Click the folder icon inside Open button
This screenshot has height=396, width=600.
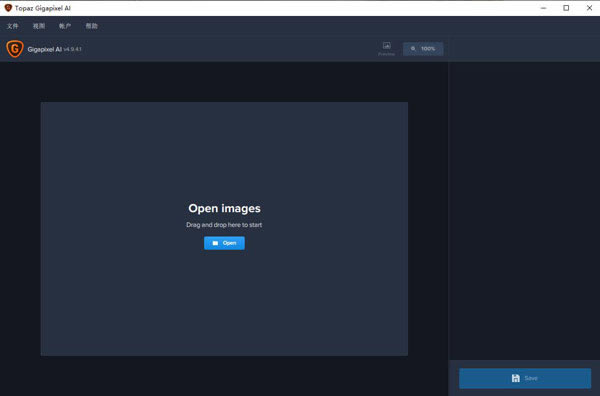215,243
